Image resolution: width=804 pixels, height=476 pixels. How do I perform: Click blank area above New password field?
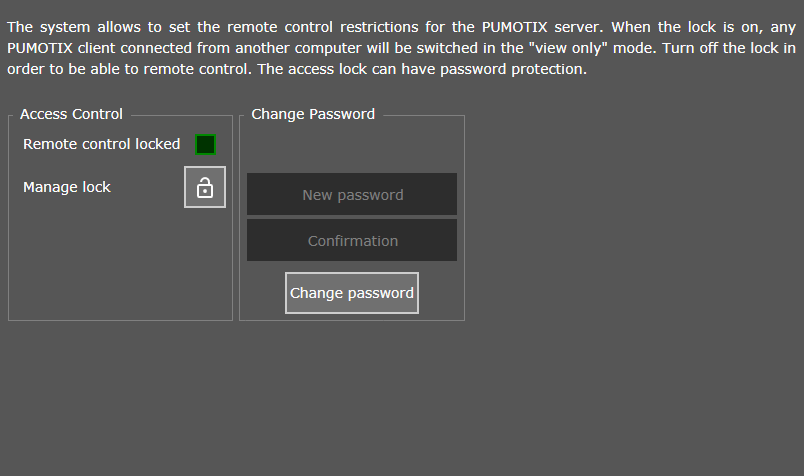[x=352, y=148]
